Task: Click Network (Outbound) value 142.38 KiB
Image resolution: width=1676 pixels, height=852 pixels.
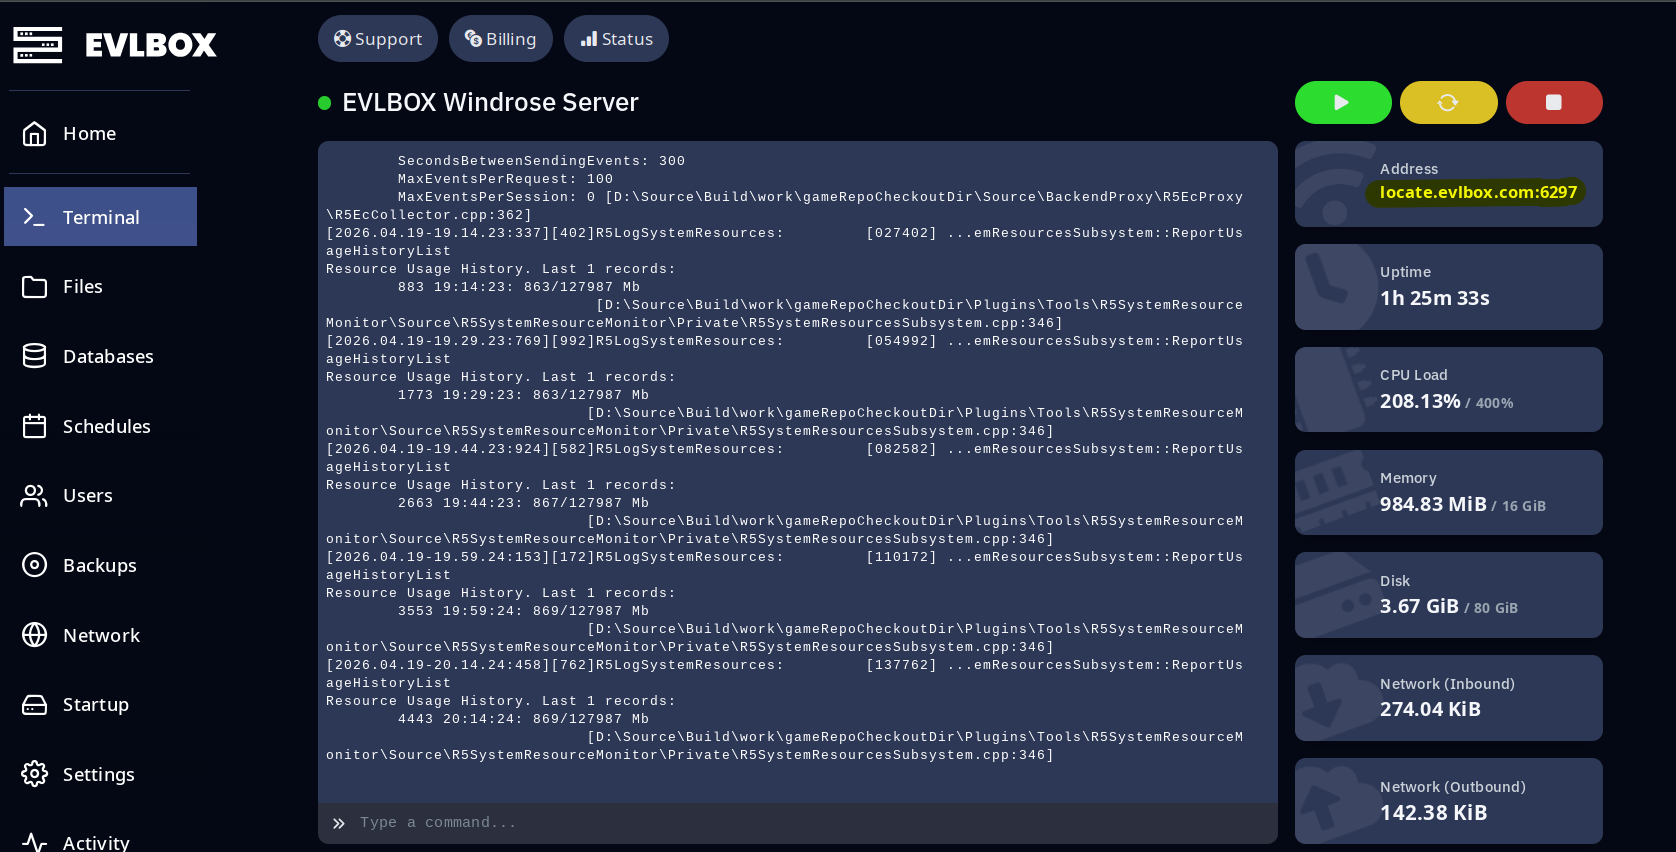Action: (x=1434, y=813)
